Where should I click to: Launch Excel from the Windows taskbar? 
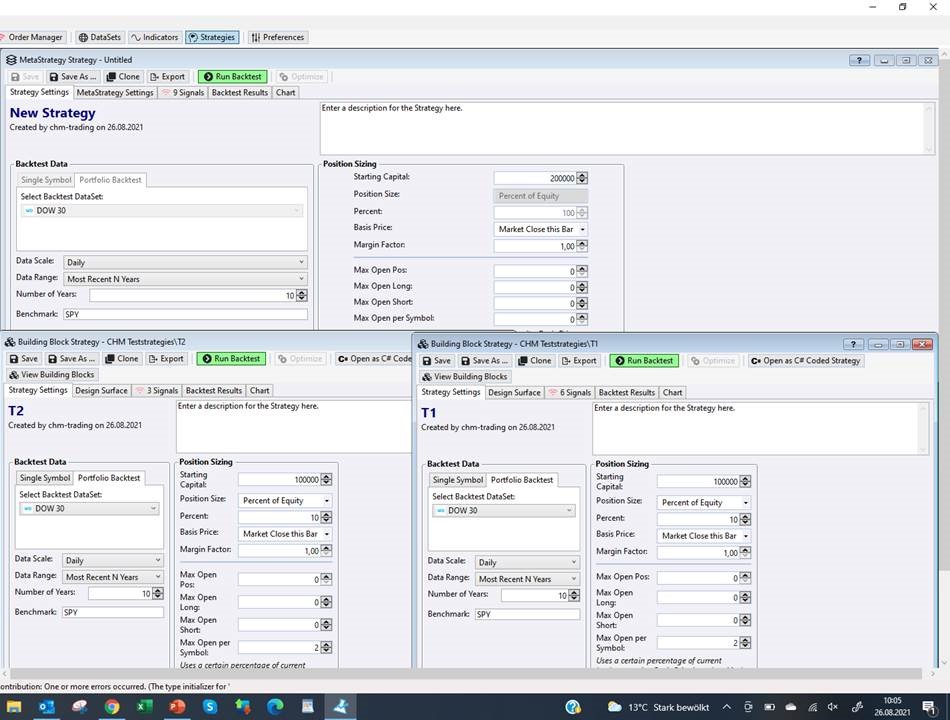click(x=144, y=707)
